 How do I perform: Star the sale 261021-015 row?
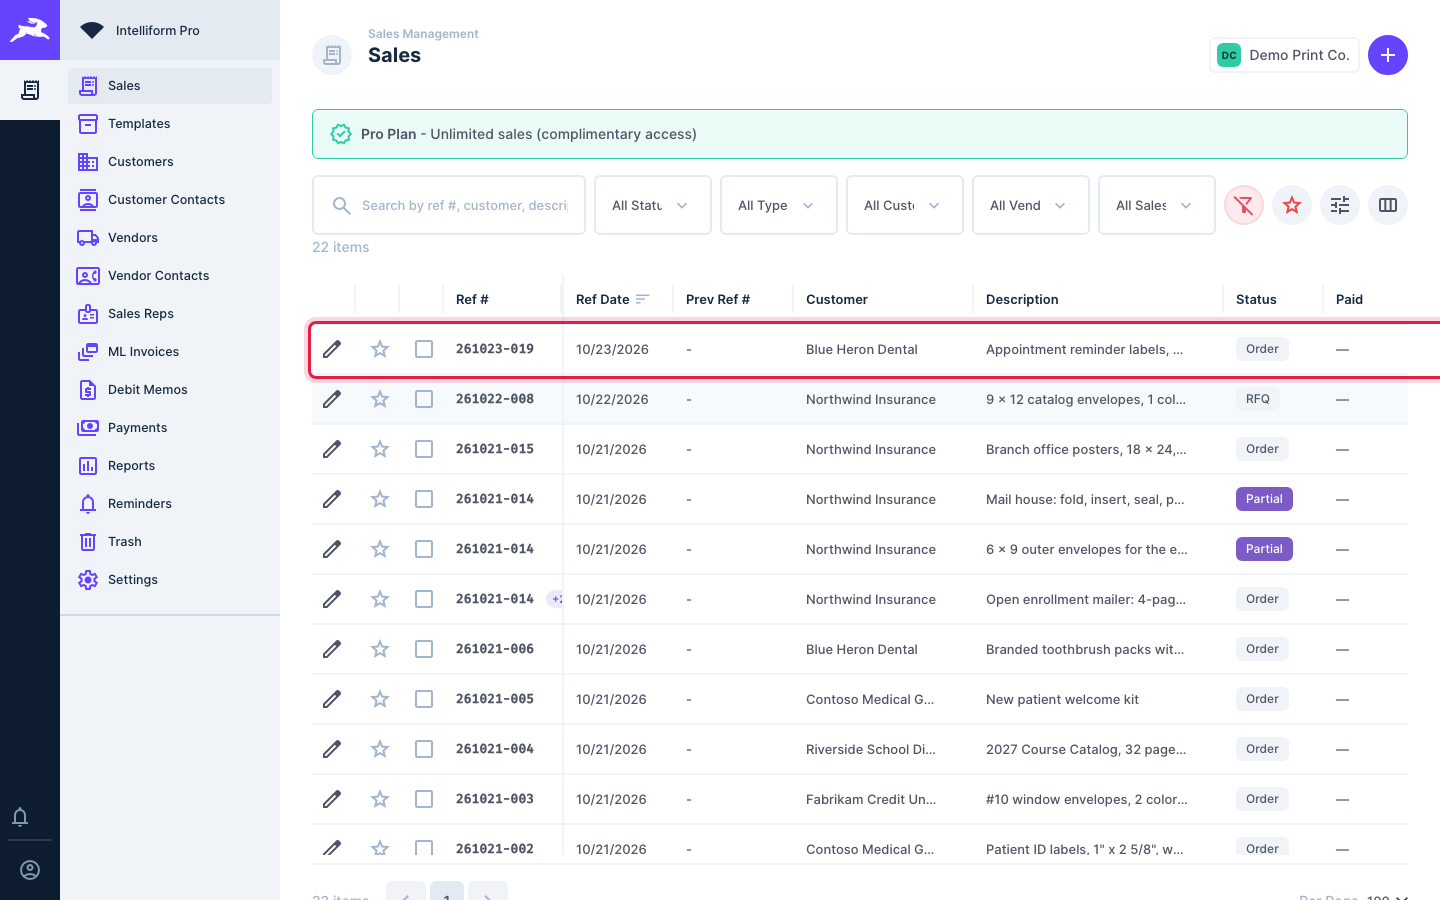(380, 449)
